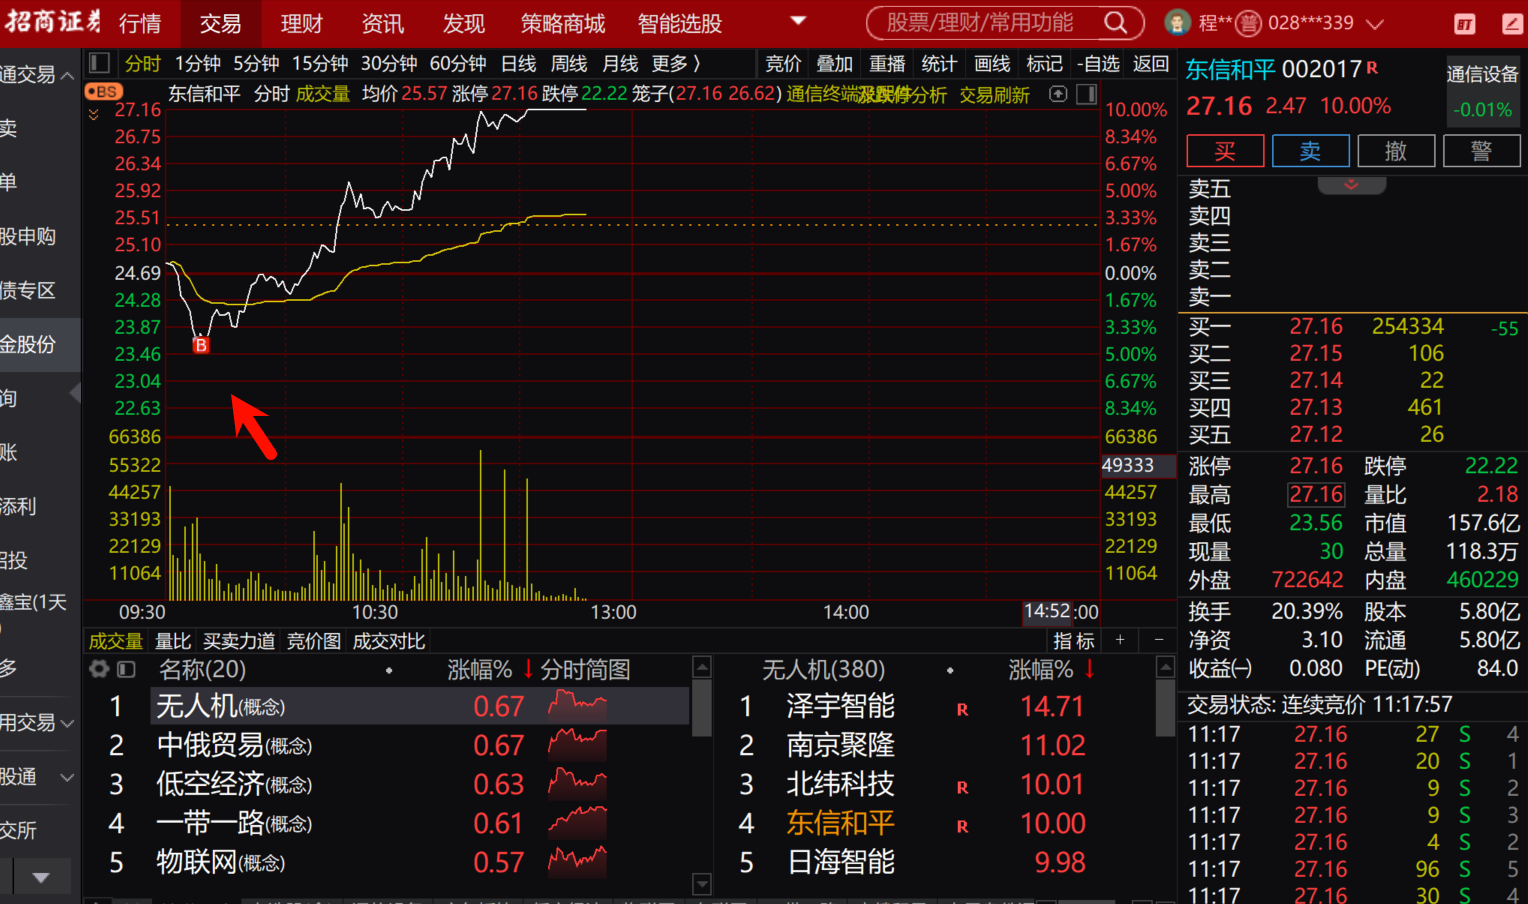Collapse the left sidebar with the arrow handle

pyautogui.click(x=75, y=394)
